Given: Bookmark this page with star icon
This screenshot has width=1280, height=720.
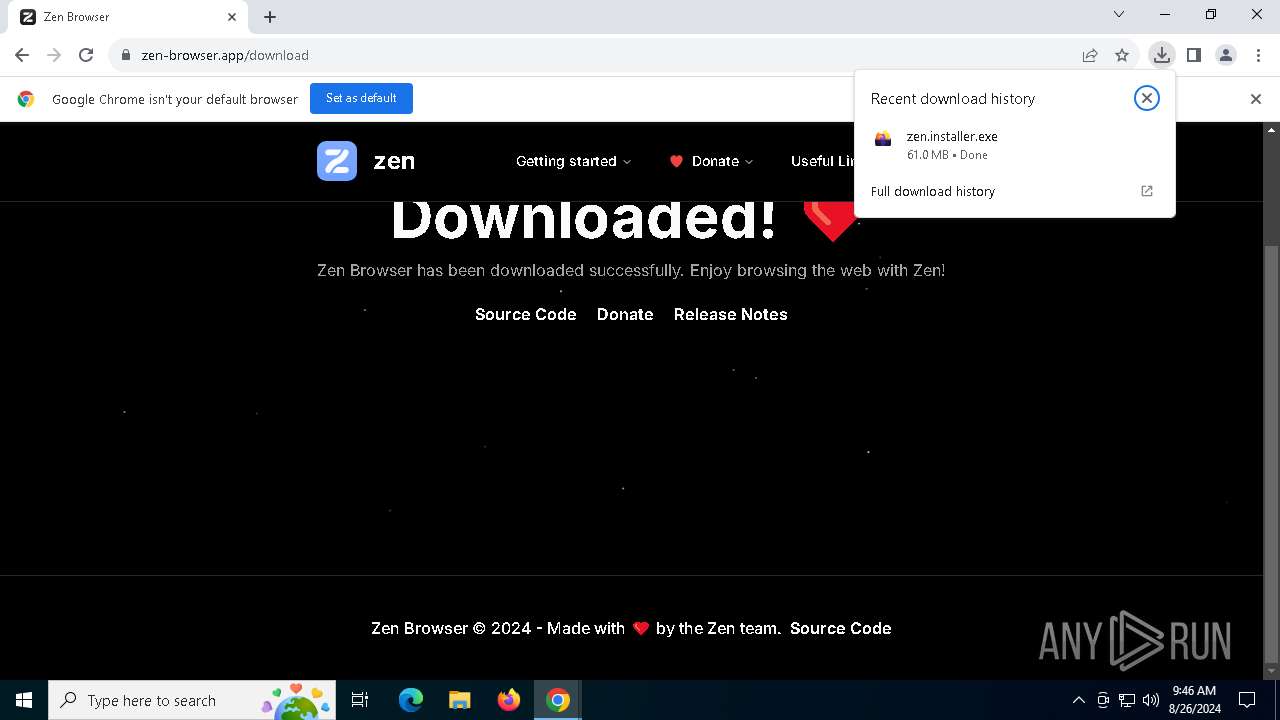Looking at the screenshot, I should pyautogui.click(x=1122, y=55).
